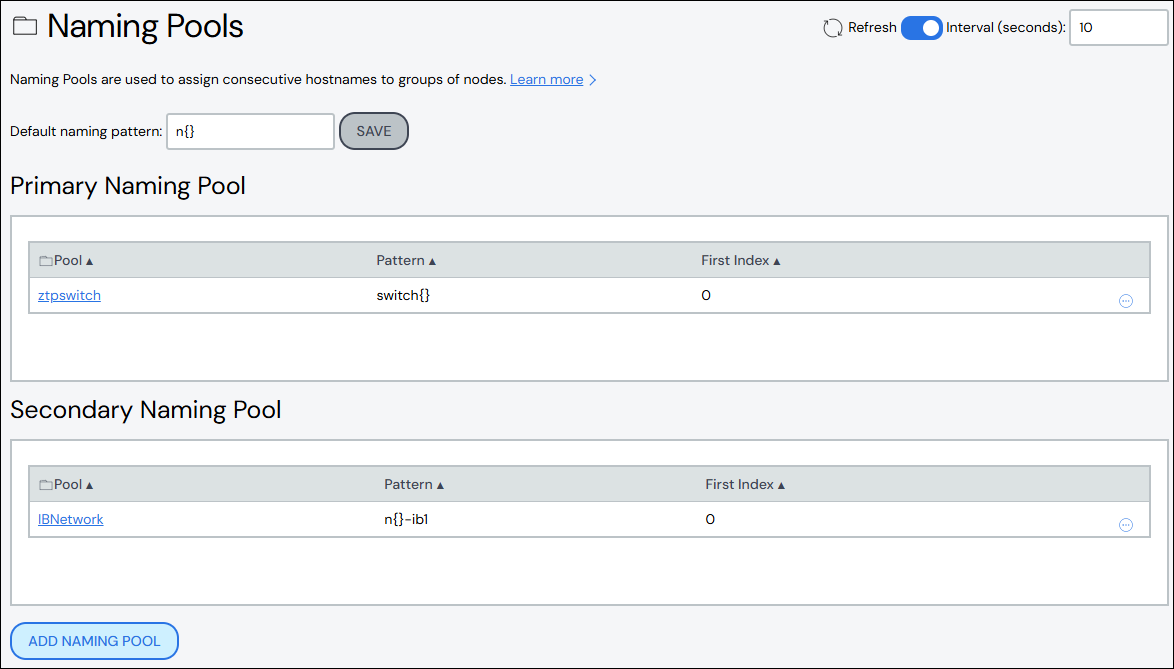
Task: Click the Refresh icon in the top bar
Action: (832, 28)
